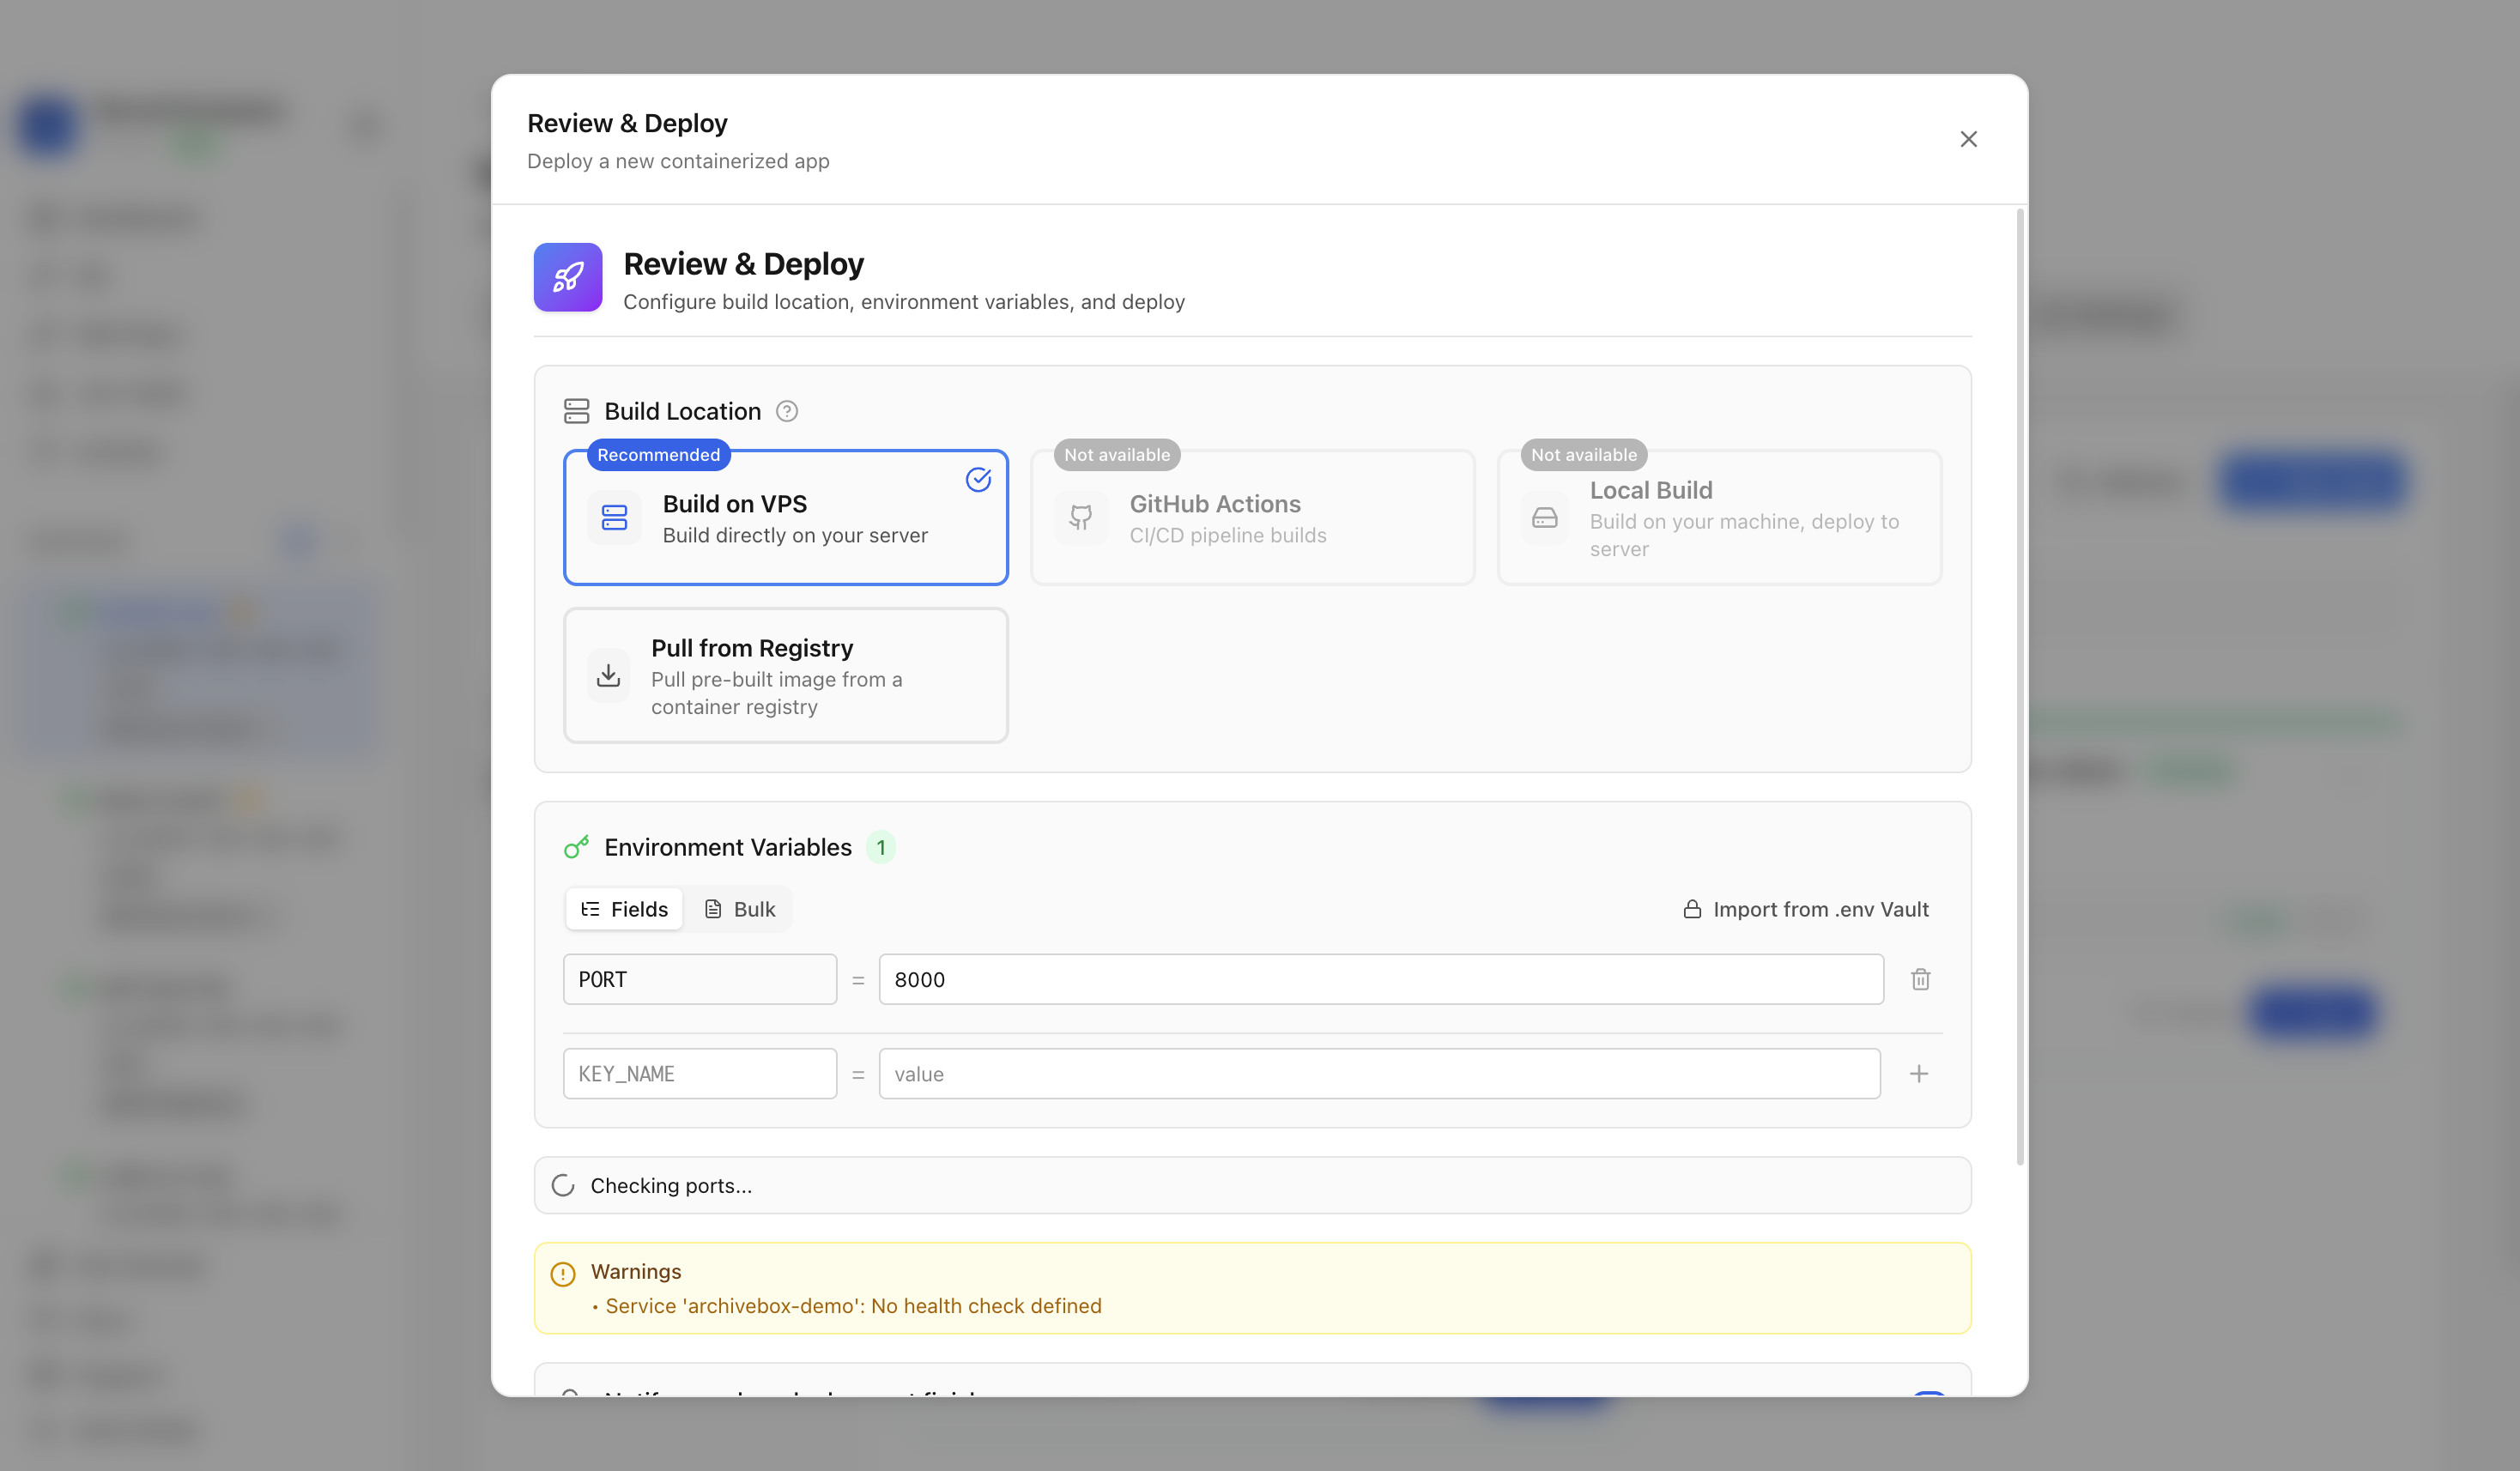Viewport: 2520px width, 1471px height.
Task: Delete the PORT variable with trash icon
Action: pos(1920,979)
